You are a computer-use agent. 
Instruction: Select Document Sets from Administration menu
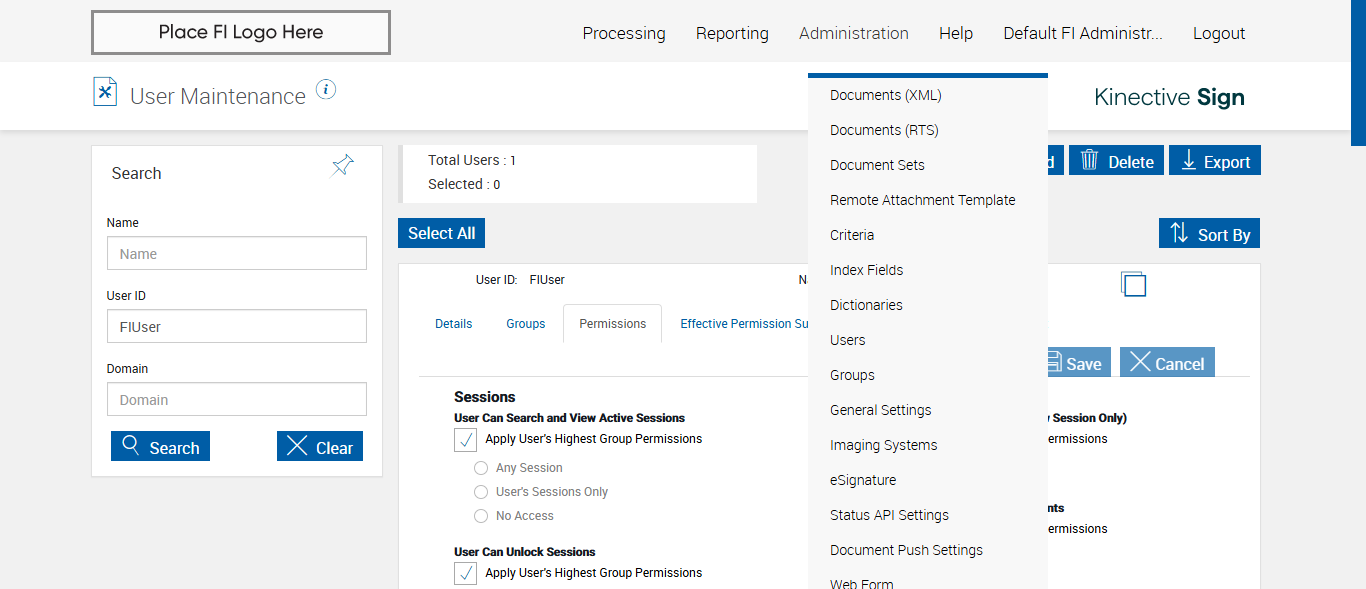[x=877, y=165]
